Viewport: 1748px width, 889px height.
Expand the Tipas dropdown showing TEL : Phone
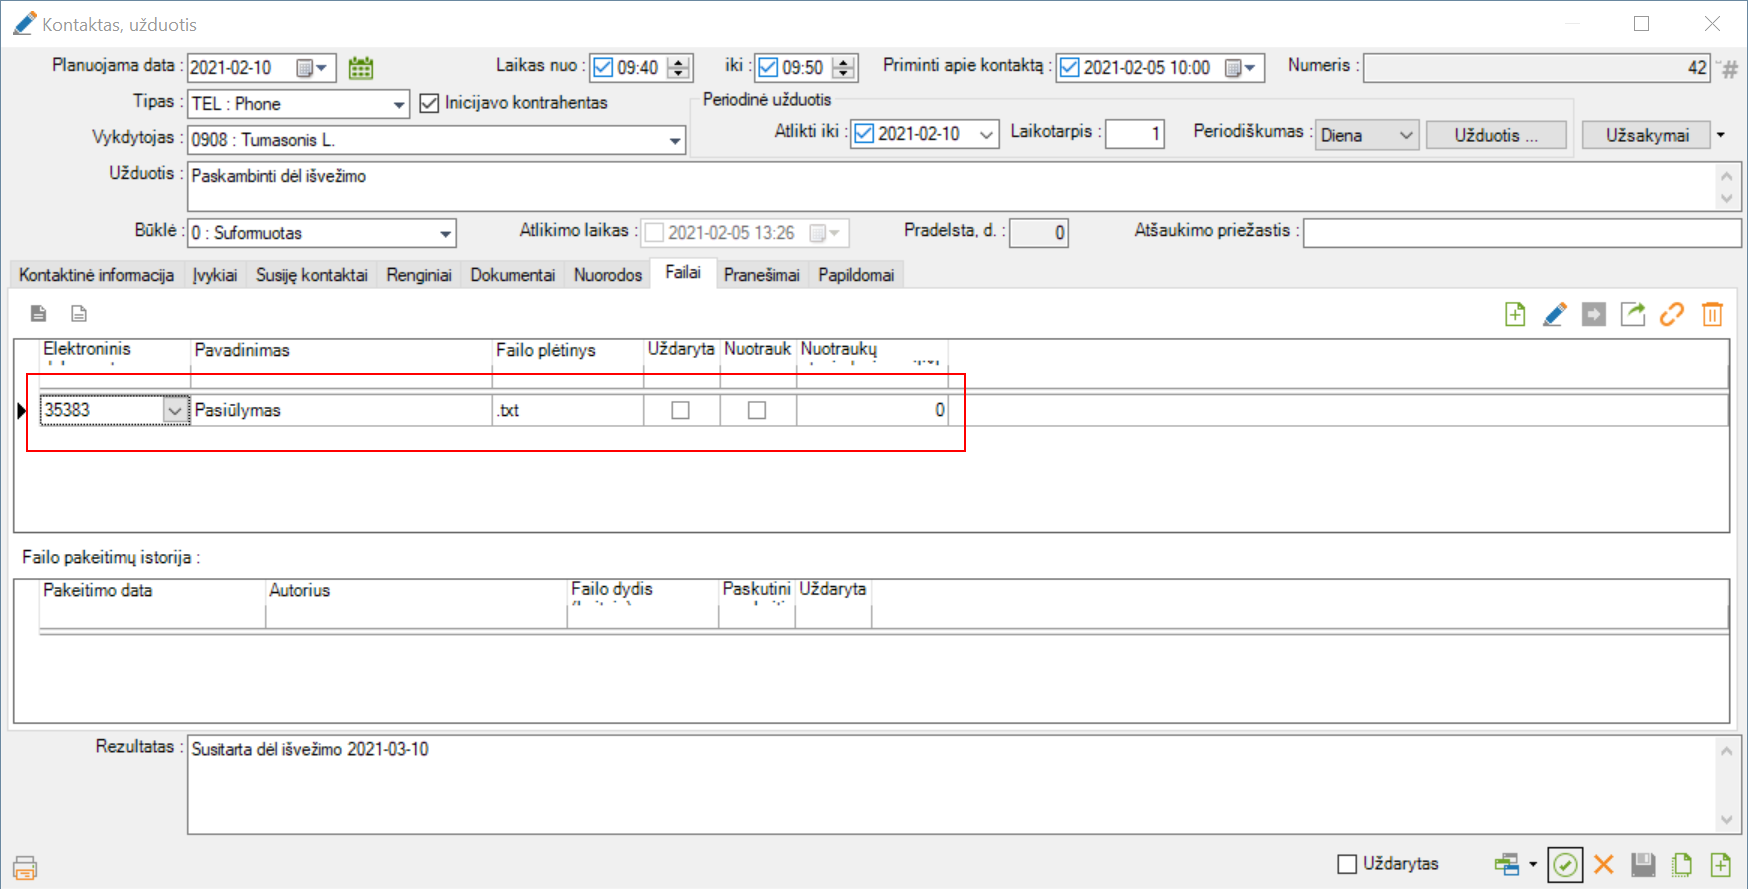tap(399, 105)
